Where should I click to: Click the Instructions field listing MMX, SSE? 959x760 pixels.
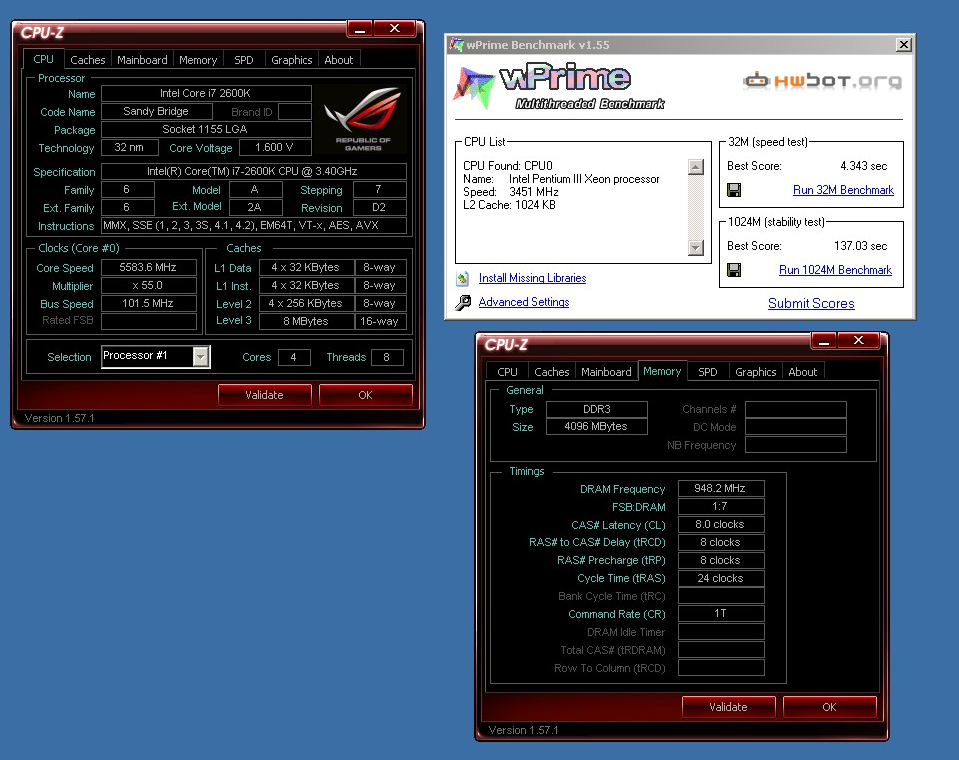[x=254, y=226]
